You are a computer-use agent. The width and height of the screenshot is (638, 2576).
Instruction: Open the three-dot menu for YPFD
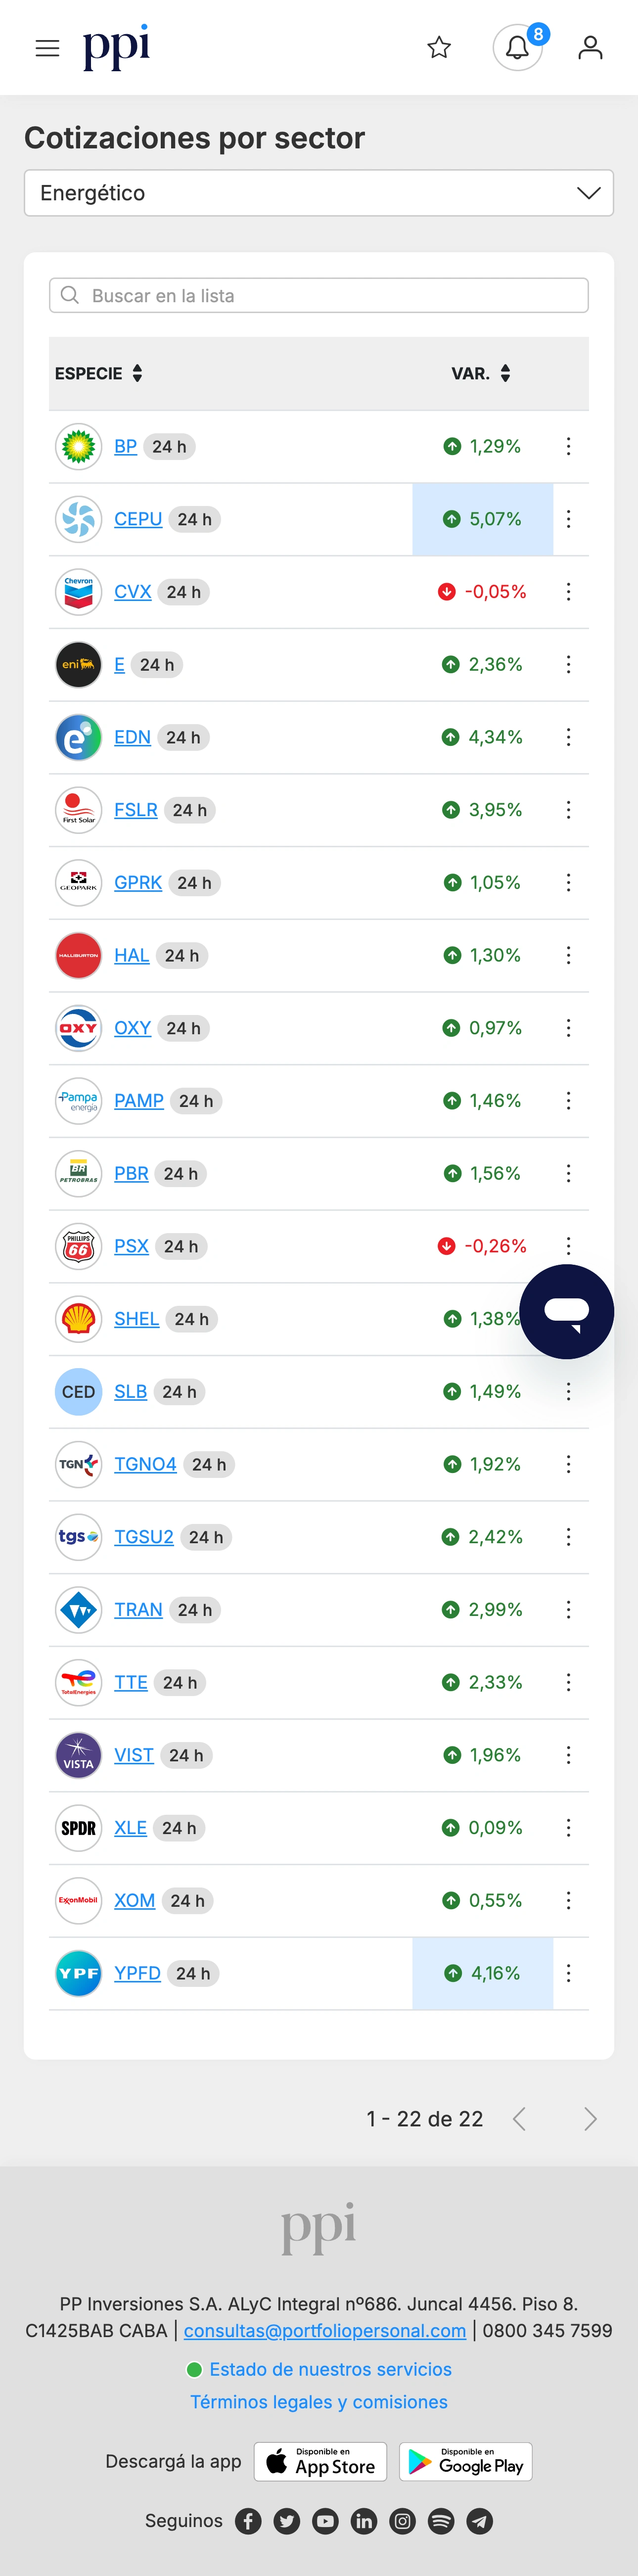click(x=568, y=1973)
